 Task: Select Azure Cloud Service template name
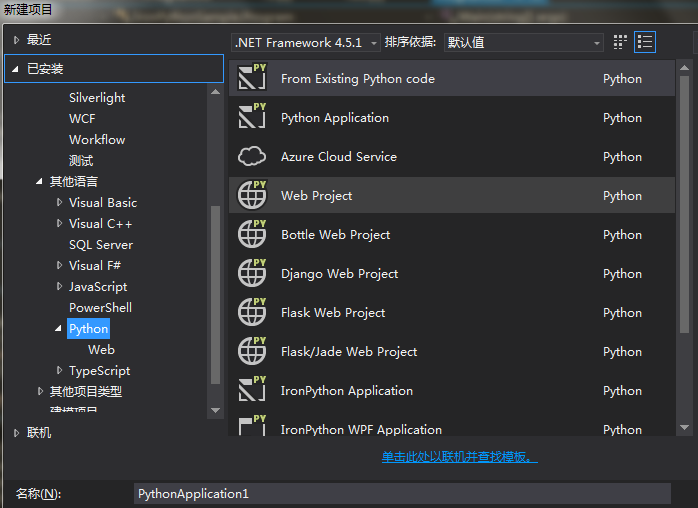339,157
